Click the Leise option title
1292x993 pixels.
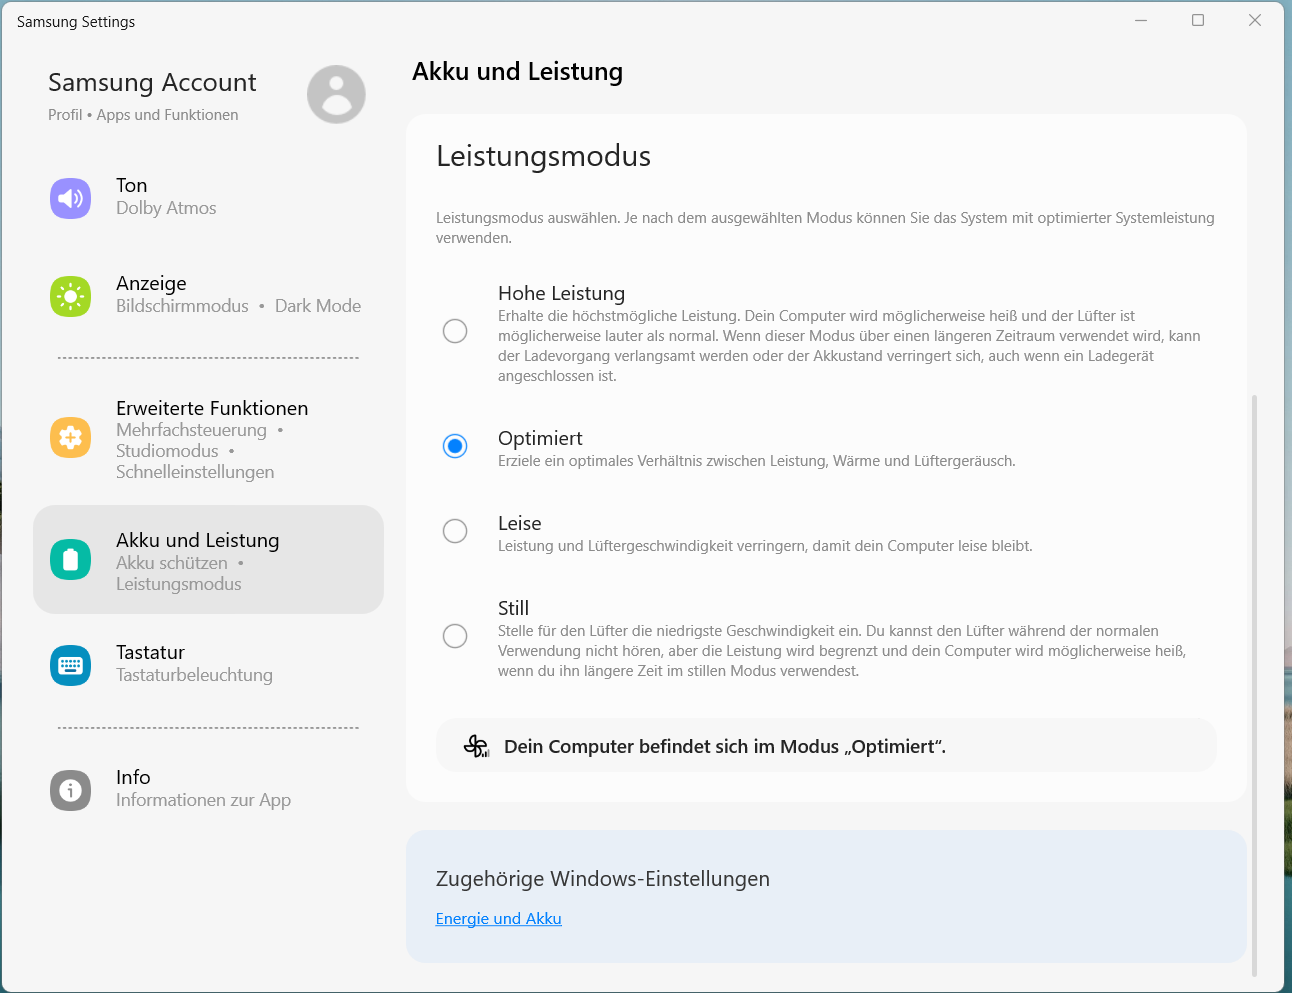point(519,523)
